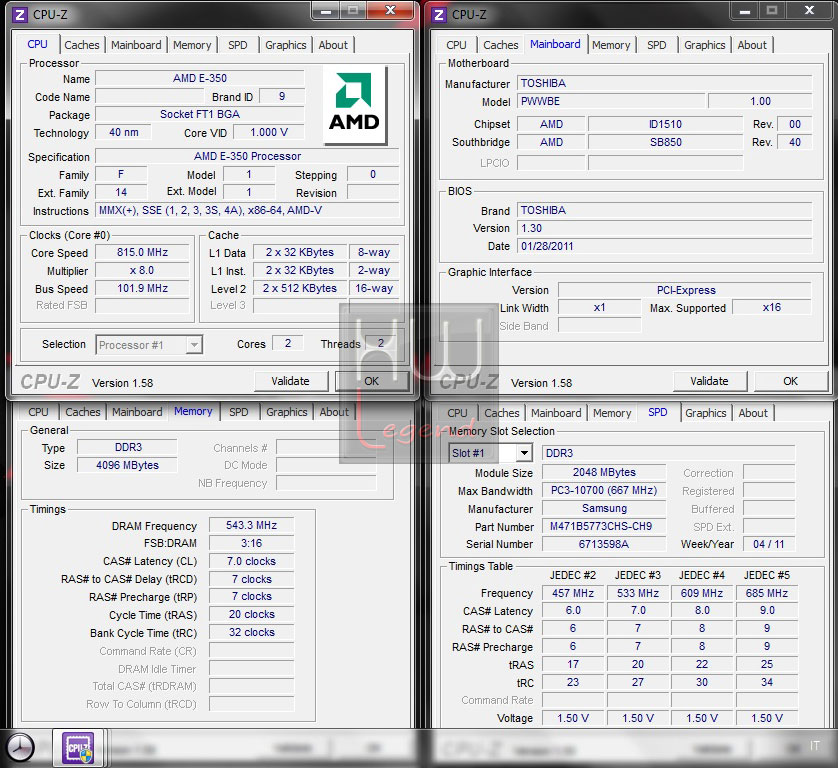The width and height of the screenshot is (838, 768).
Task: Click the DRAM Frequency '543.3 MHz' field
Action: click(251, 525)
